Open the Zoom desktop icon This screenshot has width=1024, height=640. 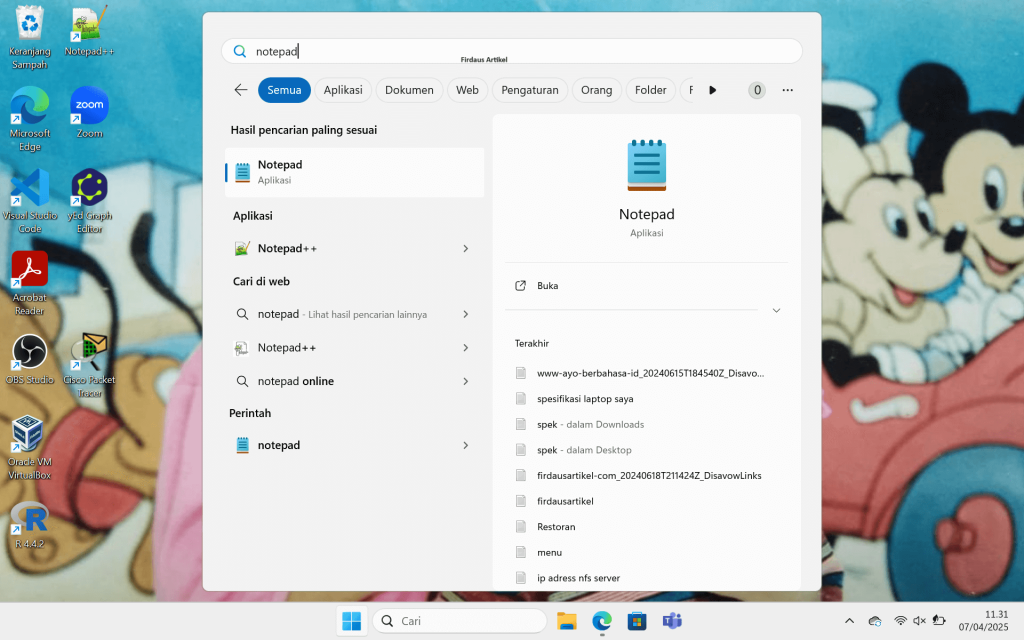pos(89,107)
